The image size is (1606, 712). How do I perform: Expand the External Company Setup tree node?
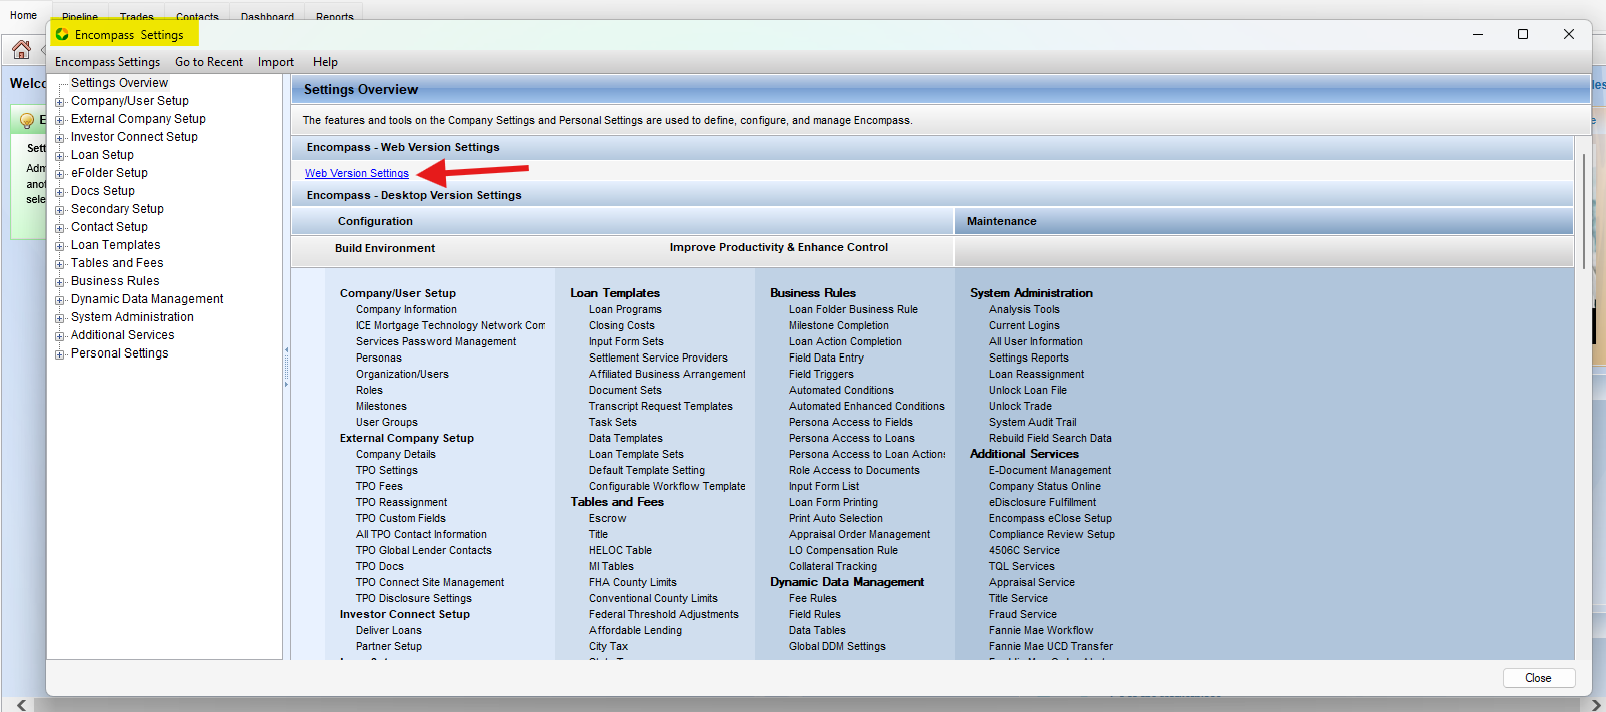click(x=60, y=120)
